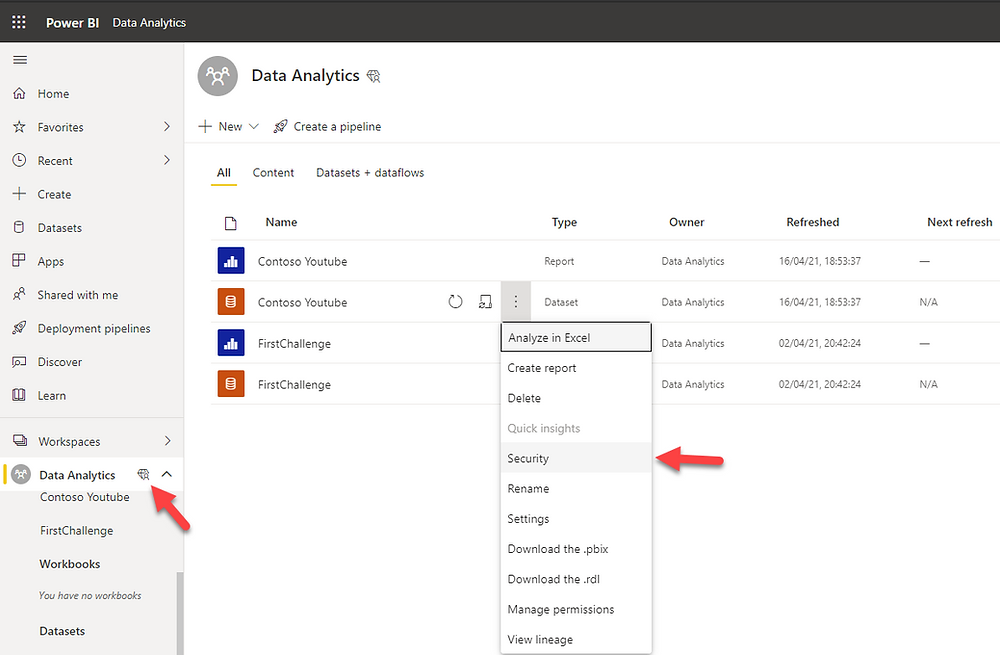This screenshot has width=1000, height=655.
Task: Open the FirstChallenge dataset by name
Action: coord(294,385)
